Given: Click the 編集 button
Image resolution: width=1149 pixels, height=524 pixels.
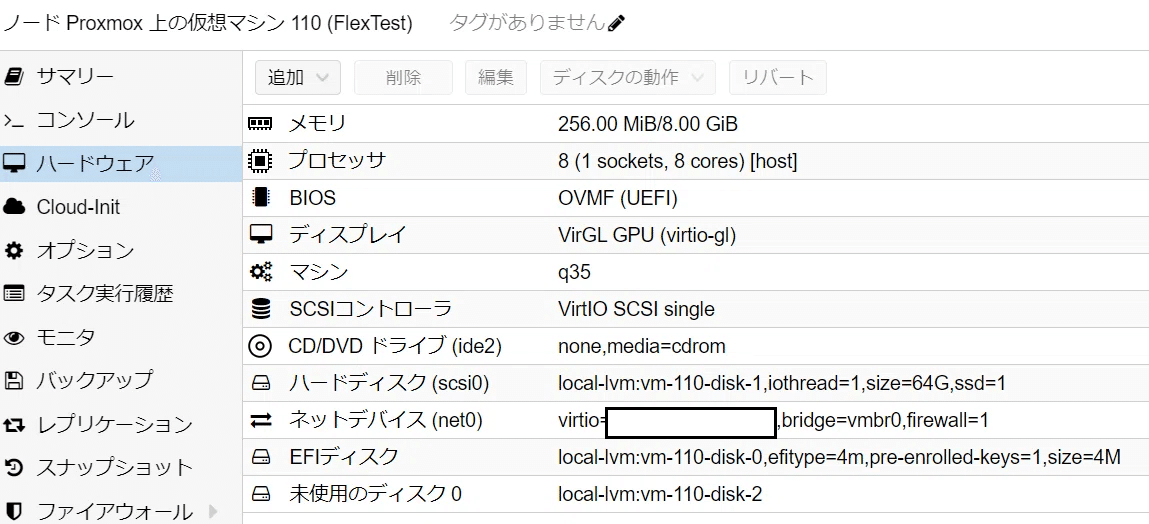Looking at the screenshot, I should pos(495,77).
